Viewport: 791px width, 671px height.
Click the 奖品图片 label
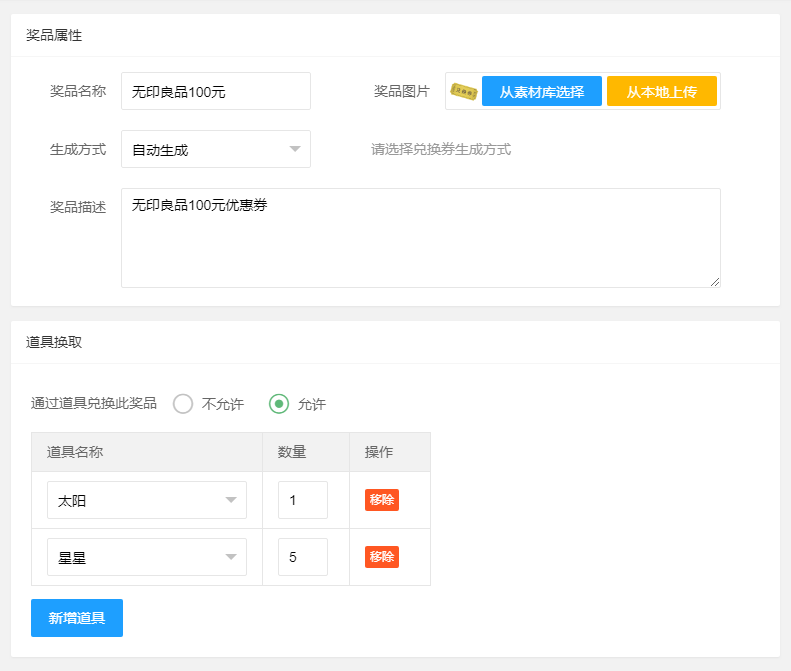point(402,91)
